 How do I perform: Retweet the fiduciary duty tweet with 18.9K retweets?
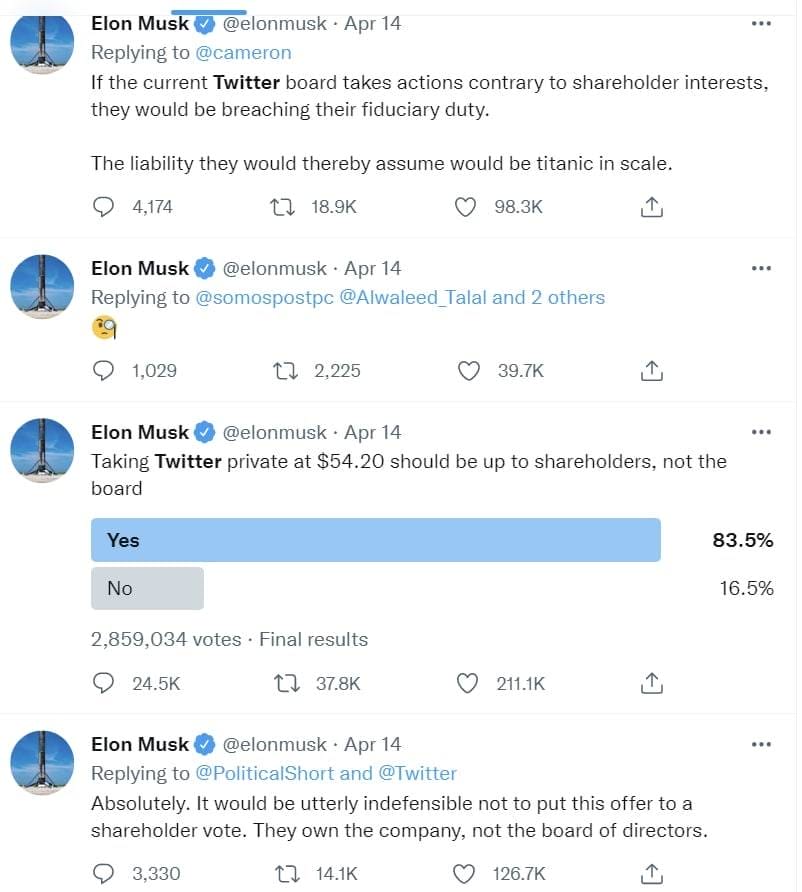(282, 207)
